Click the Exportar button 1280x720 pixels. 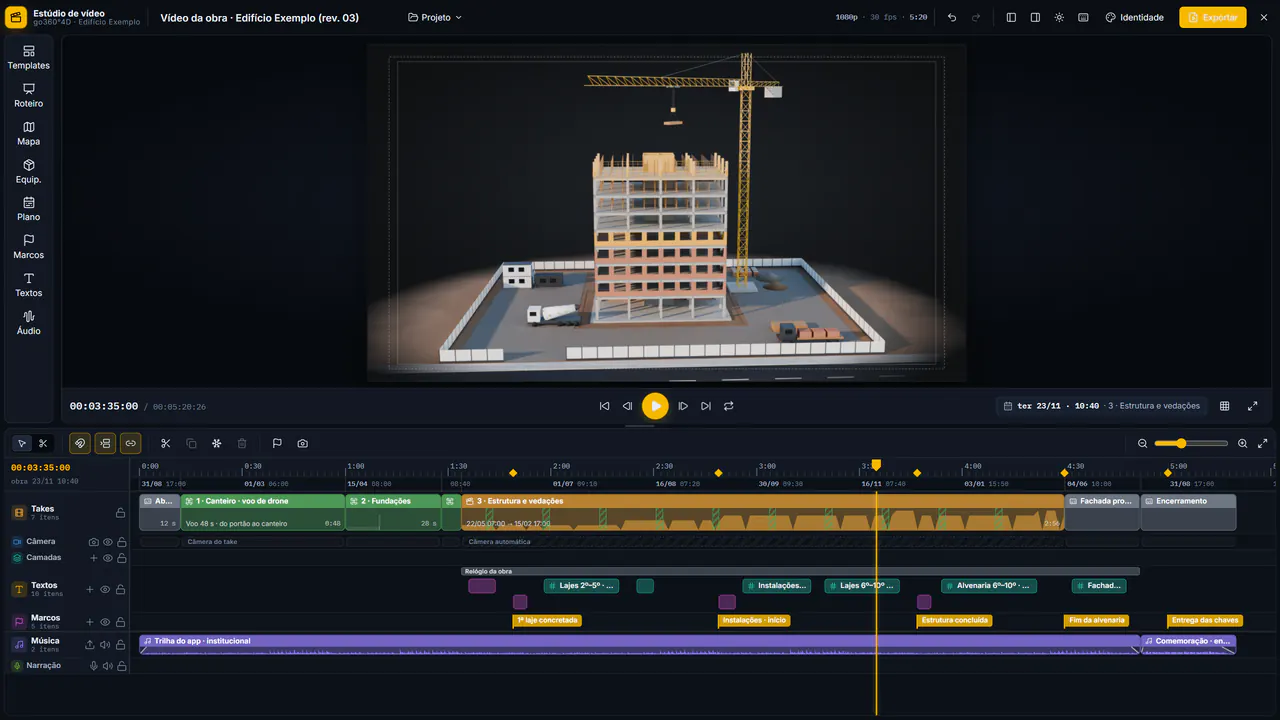tap(1213, 17)
